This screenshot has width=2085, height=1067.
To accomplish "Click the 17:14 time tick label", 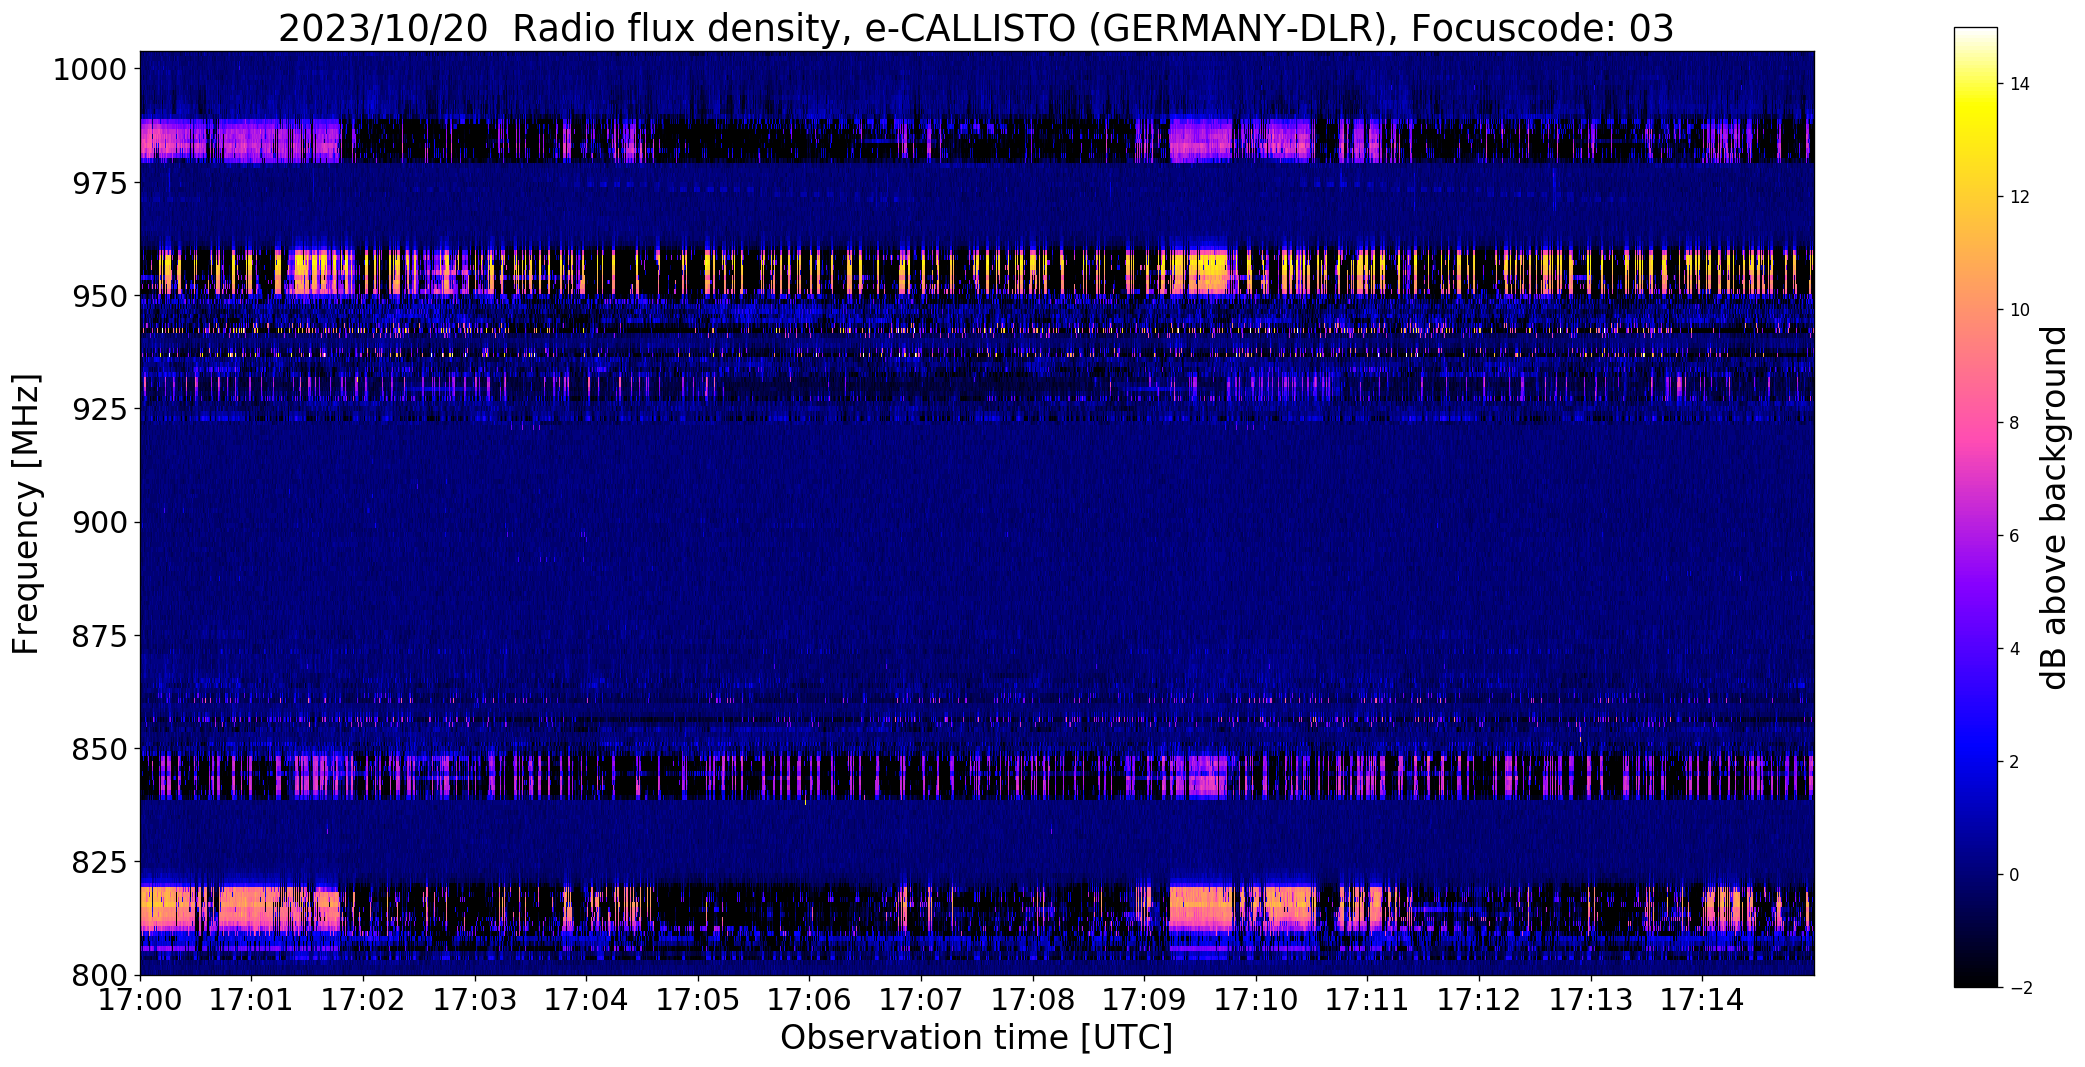I will [1702, 1000].
